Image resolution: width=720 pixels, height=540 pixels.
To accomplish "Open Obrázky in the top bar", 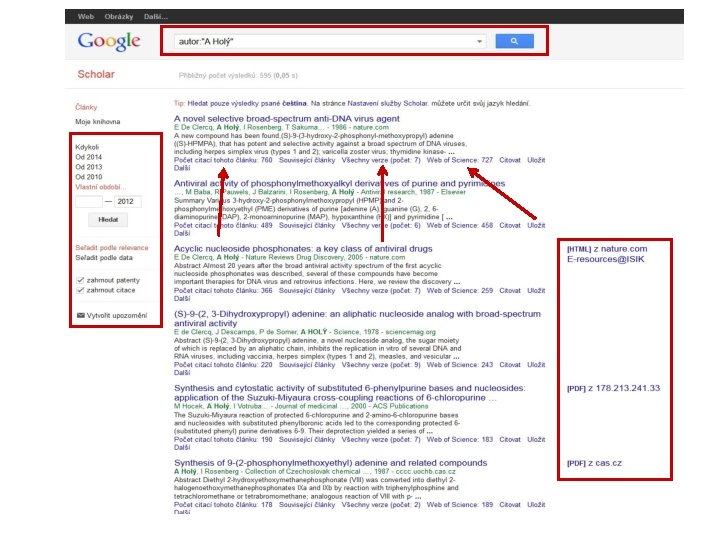I will tap(118, 17).
